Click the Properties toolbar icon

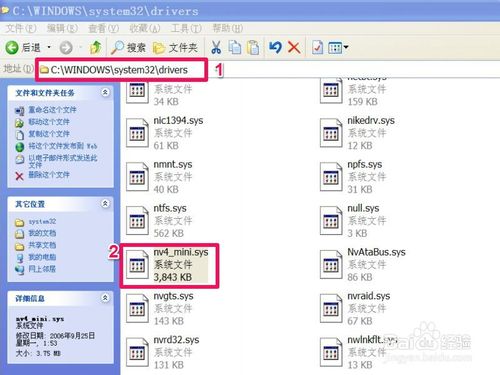317,48
